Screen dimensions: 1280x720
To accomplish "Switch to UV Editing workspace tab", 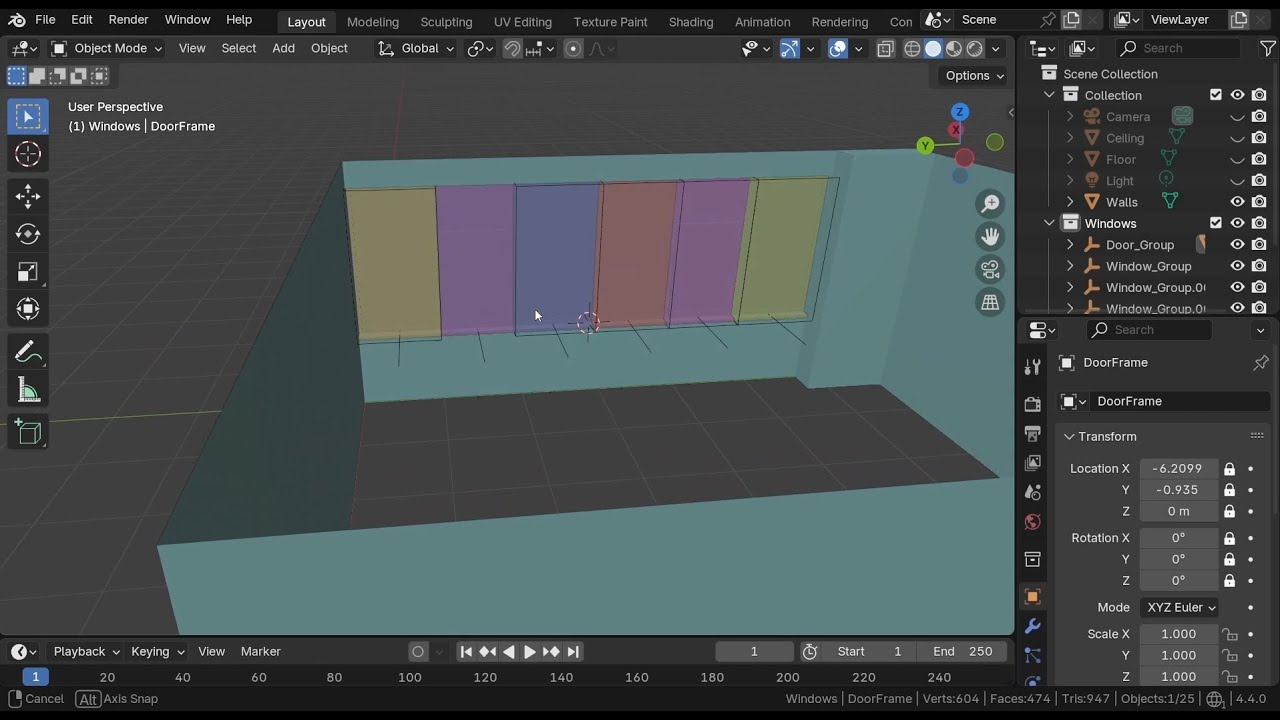I will [522, 21].
